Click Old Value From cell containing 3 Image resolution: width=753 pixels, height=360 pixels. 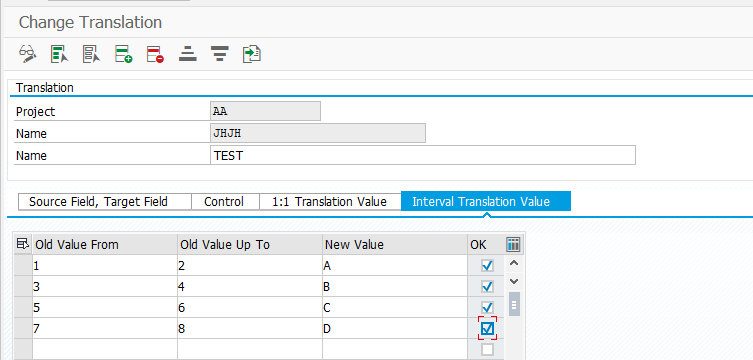tap(104, 287)
